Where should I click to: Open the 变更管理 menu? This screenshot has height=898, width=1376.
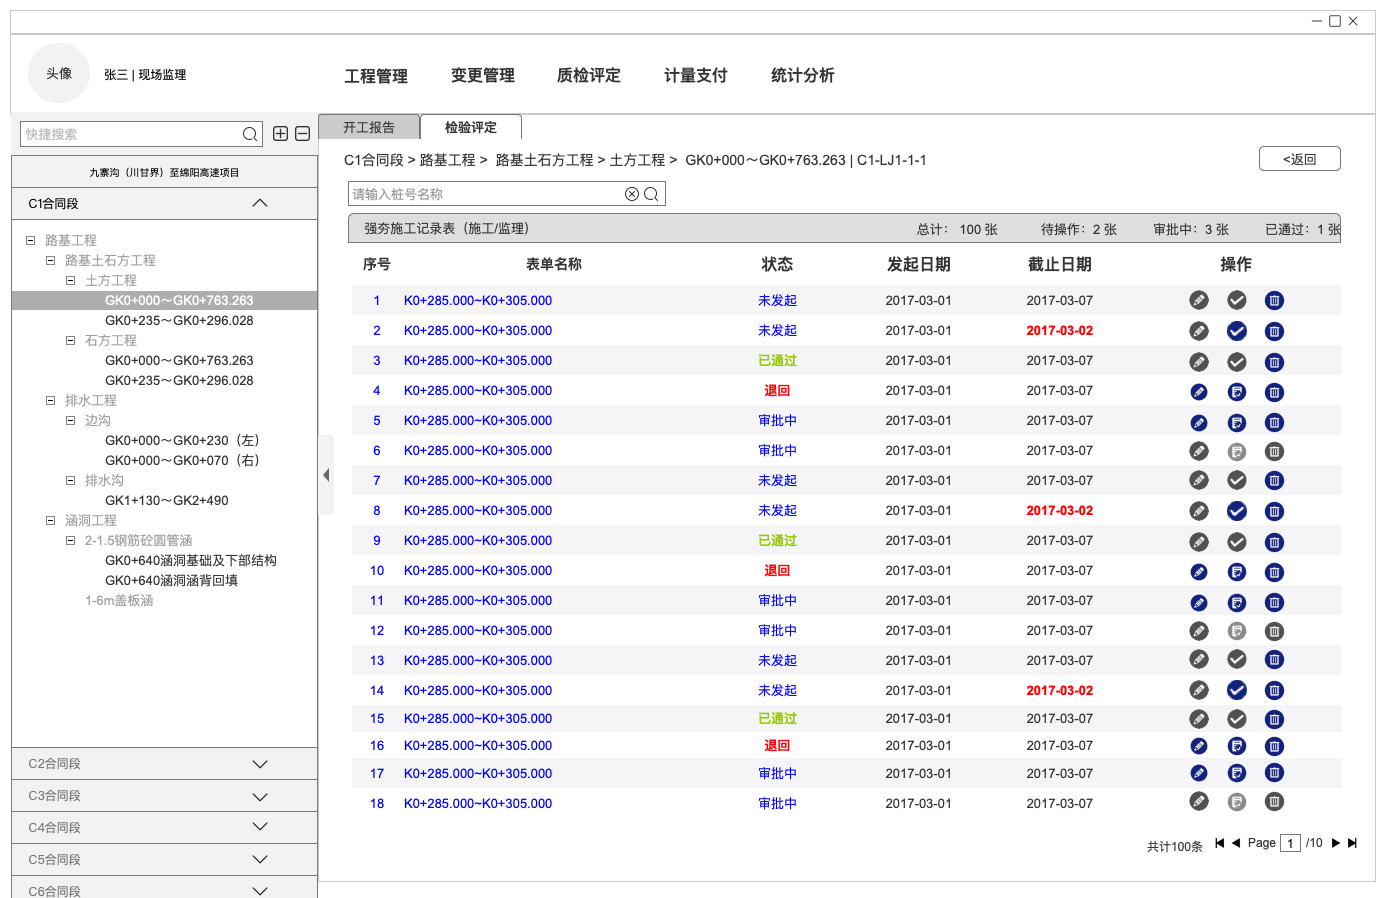tap(483, 75)
